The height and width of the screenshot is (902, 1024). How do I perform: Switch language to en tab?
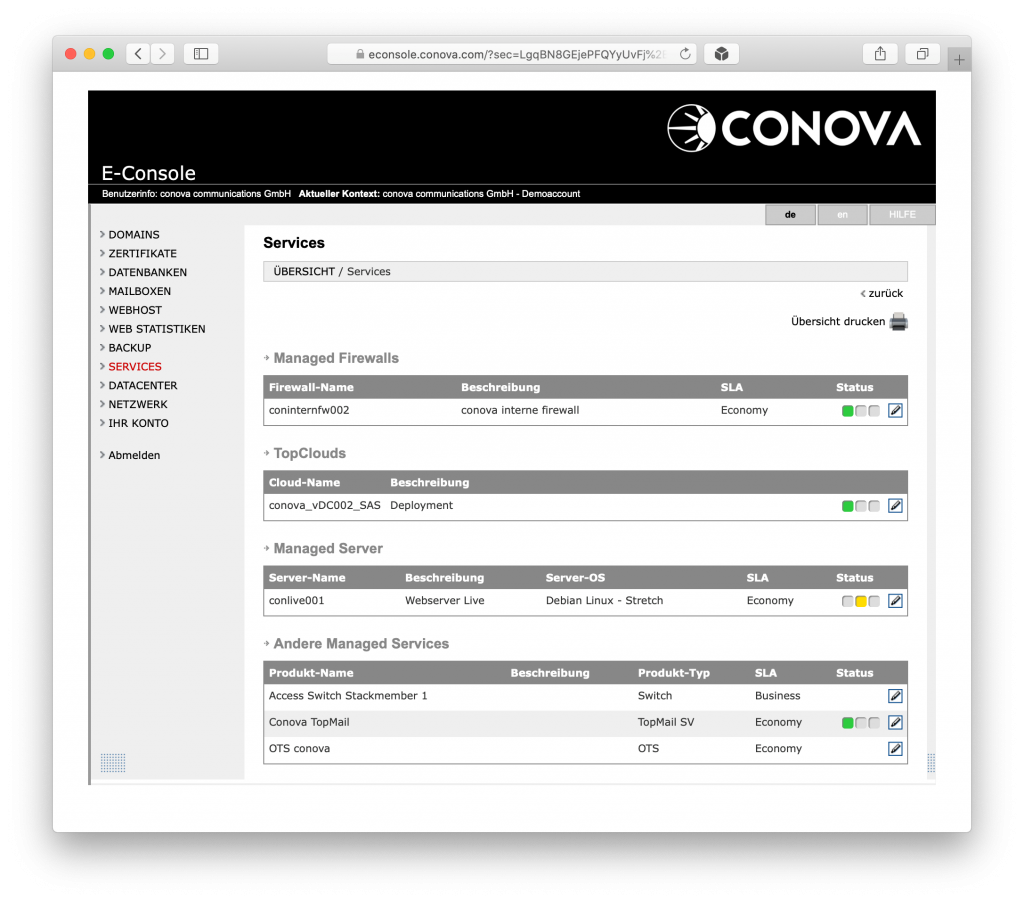(842, 215)
